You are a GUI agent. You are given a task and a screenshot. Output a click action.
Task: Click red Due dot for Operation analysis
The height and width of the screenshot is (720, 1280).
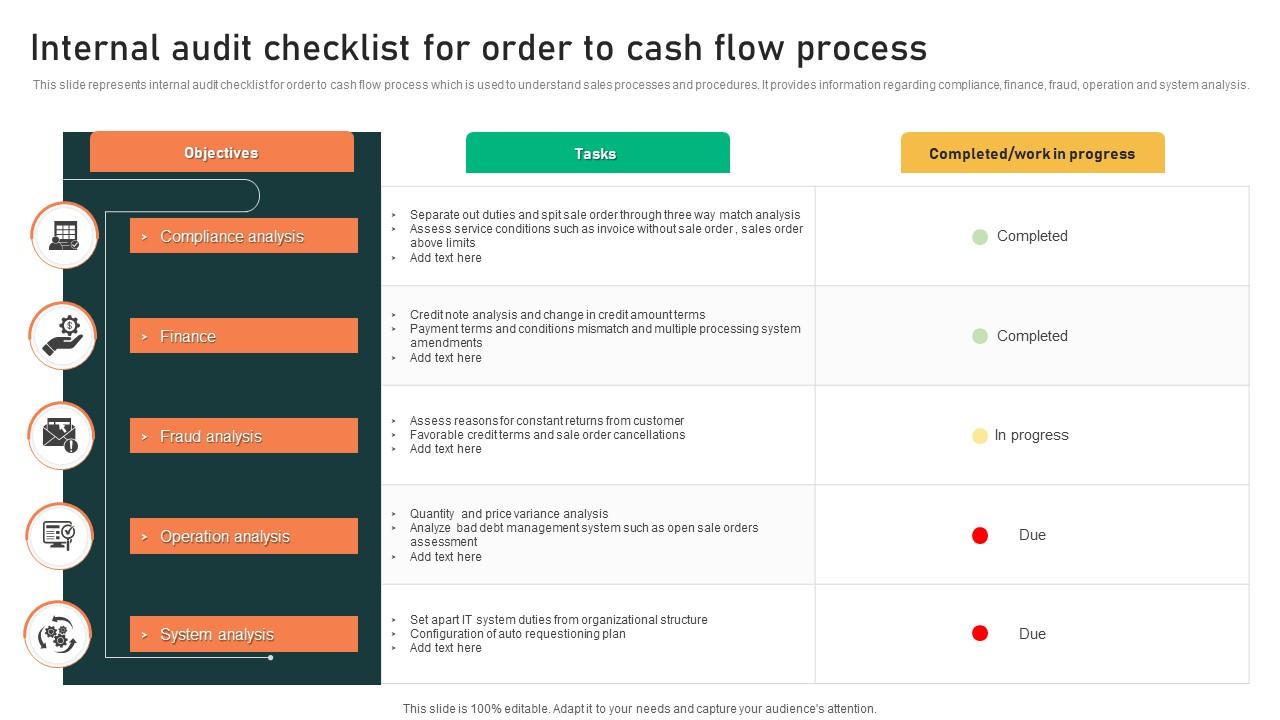(x=980, y=535)
